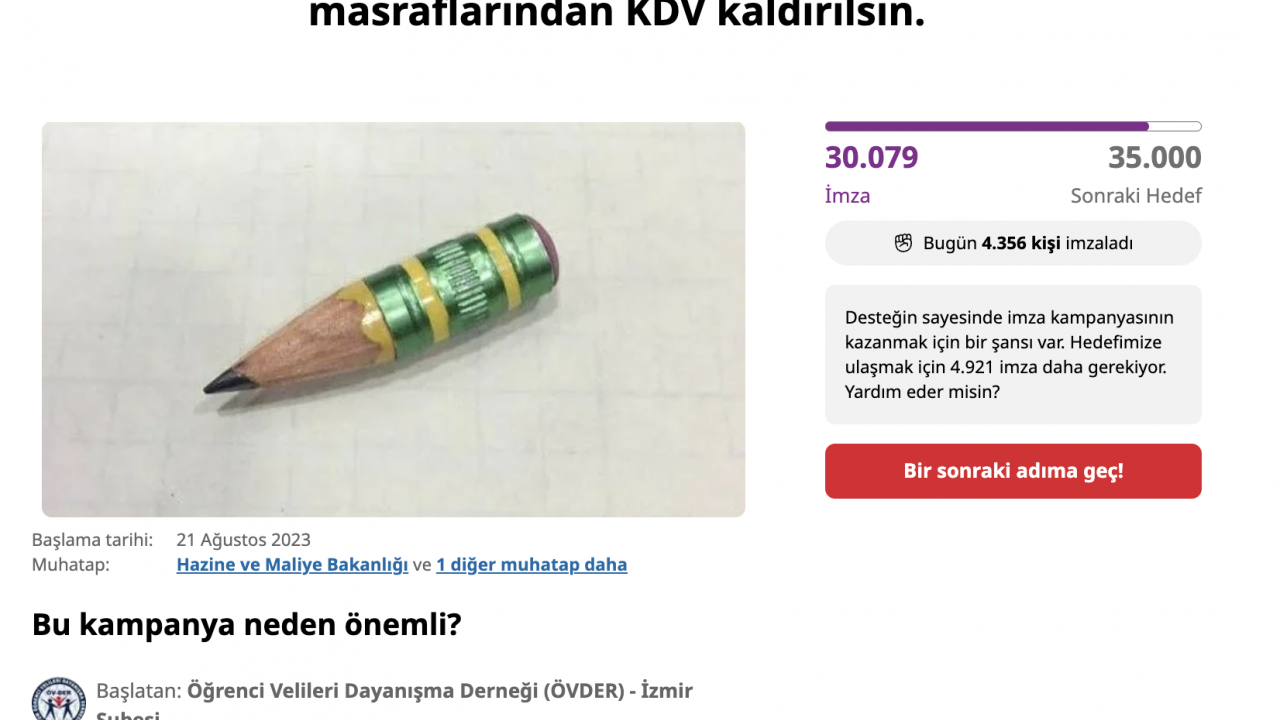Open the ÖVDER organization logo avatar

tap(58, 699)
